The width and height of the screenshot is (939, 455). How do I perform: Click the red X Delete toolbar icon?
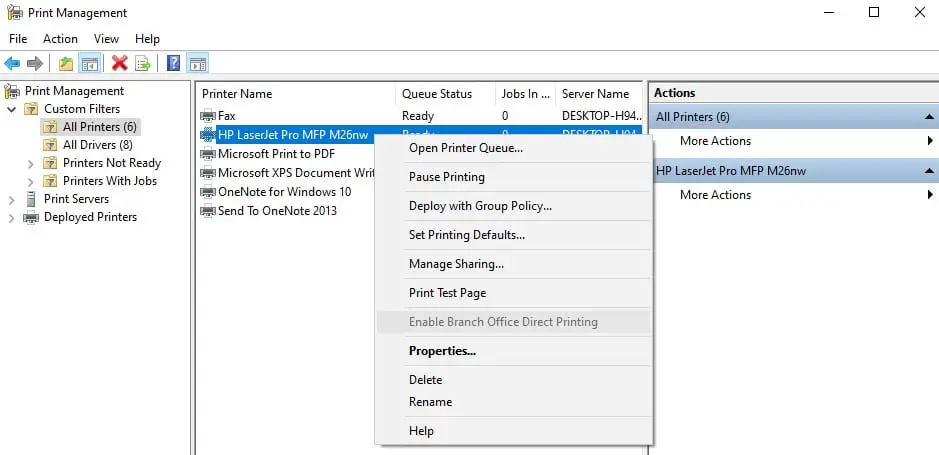click(120, 63)
